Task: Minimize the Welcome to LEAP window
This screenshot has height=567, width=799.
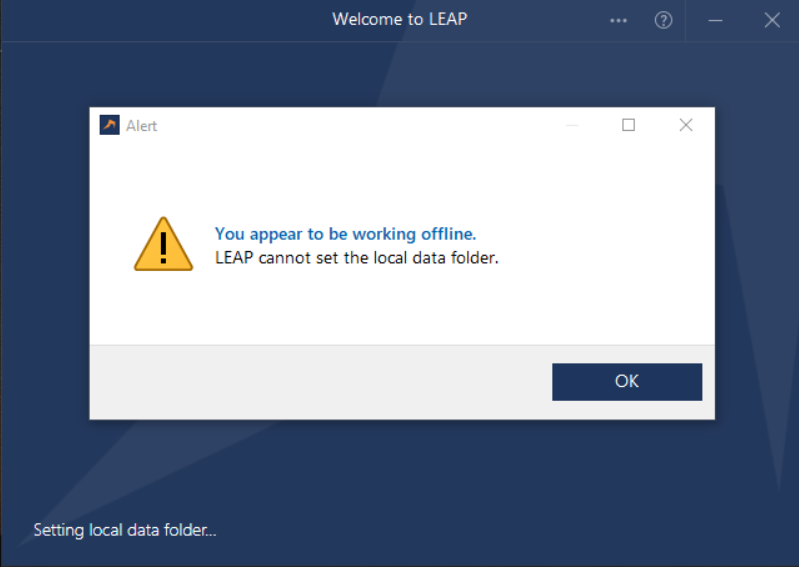Action: [x=715, y=20]
